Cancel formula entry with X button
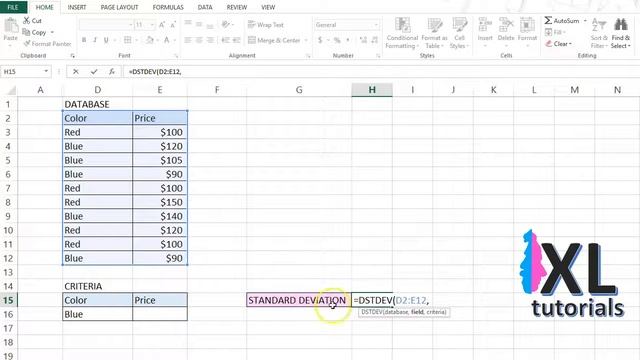The image size is (640, 360). (x=76, y=71)
